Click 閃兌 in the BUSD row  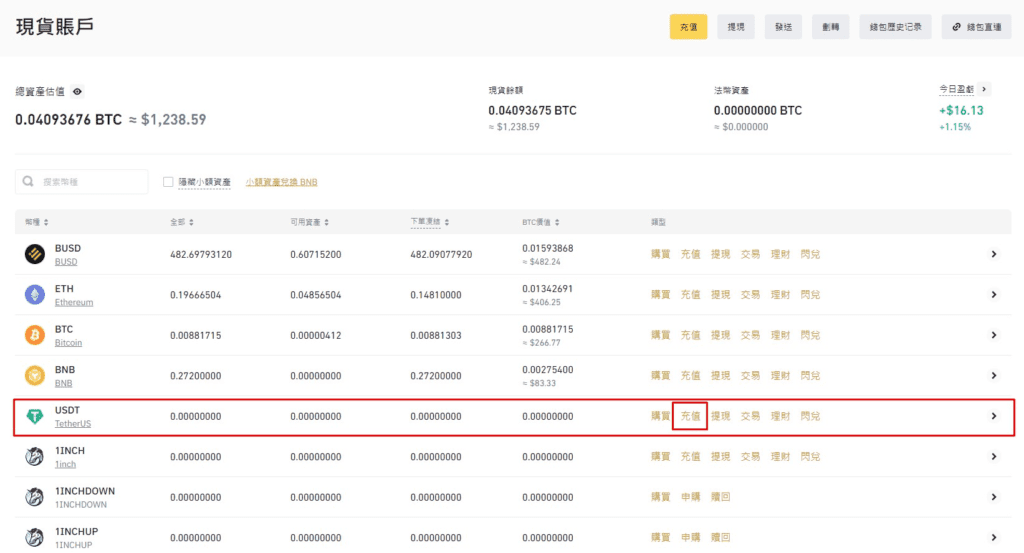pos(810,254)
